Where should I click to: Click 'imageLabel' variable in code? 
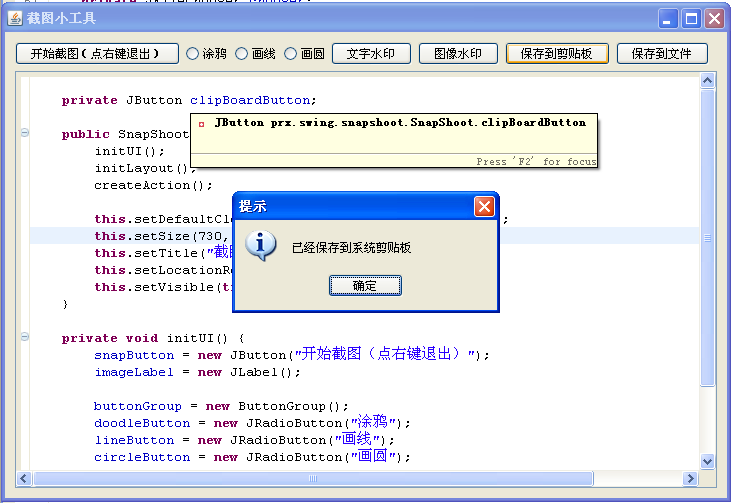pos(134,372)
